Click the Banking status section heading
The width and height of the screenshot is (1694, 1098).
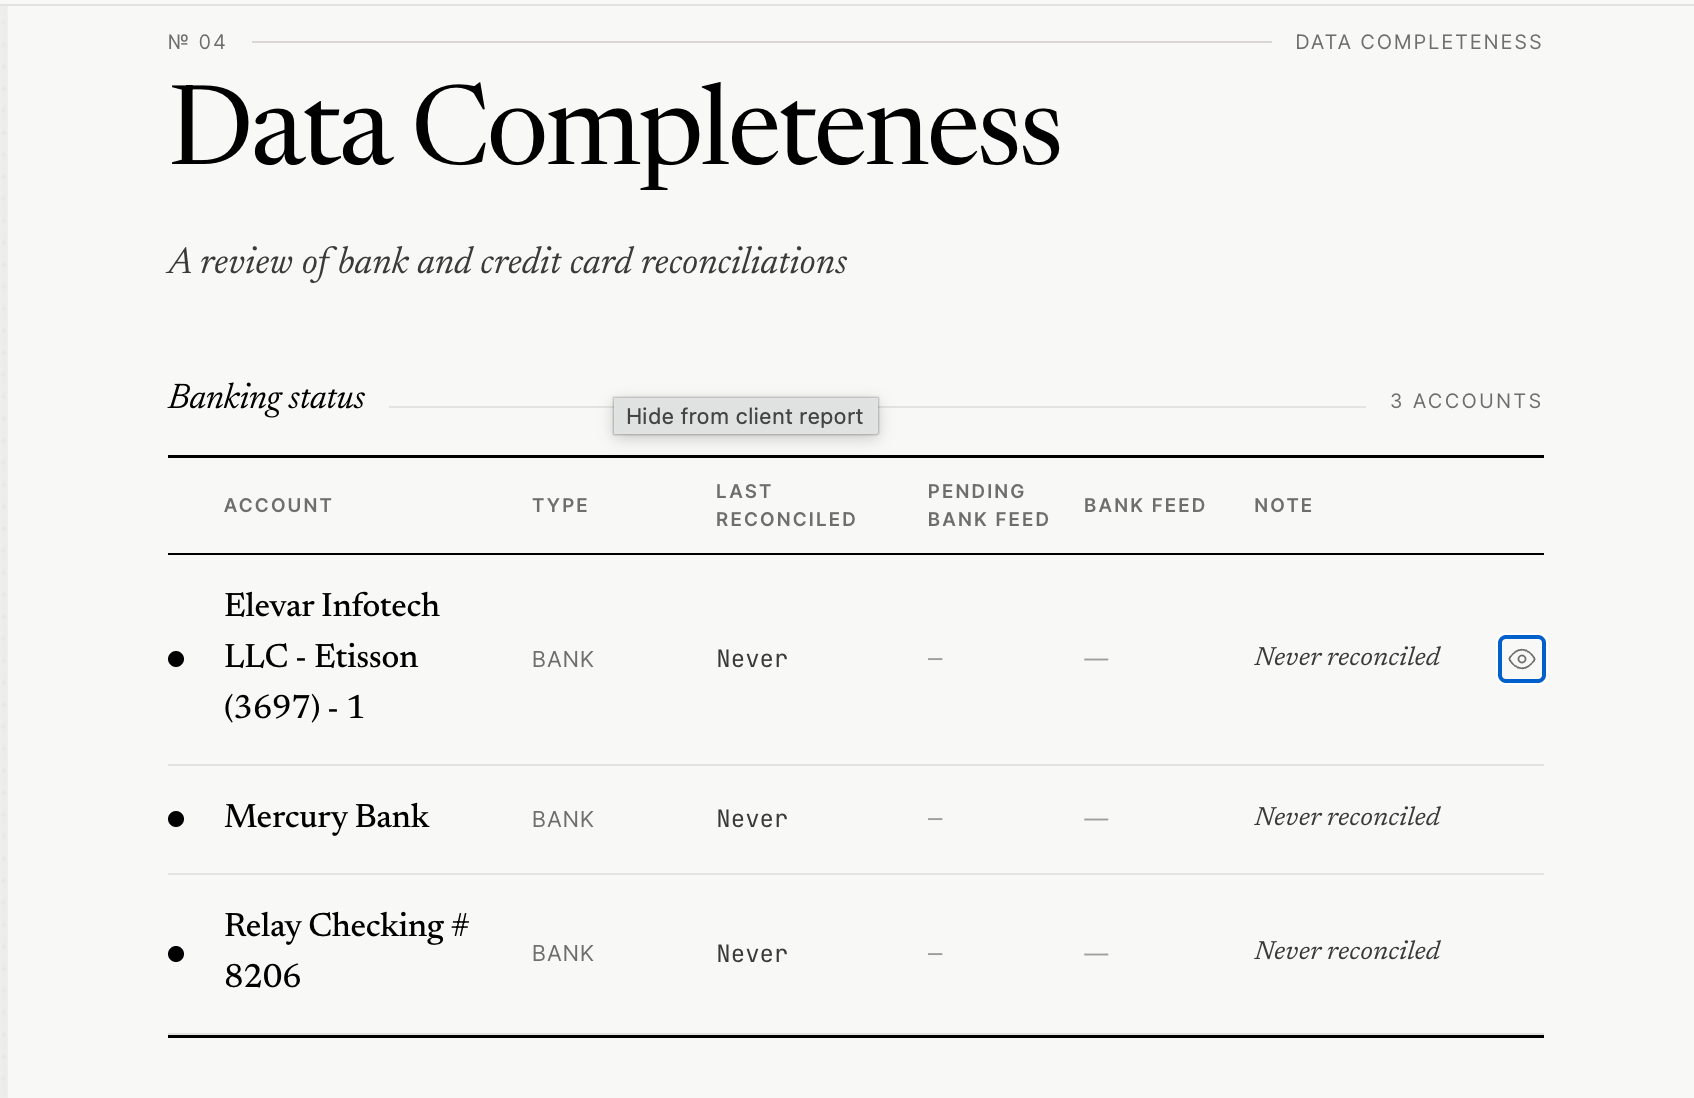tap(267, 398)
